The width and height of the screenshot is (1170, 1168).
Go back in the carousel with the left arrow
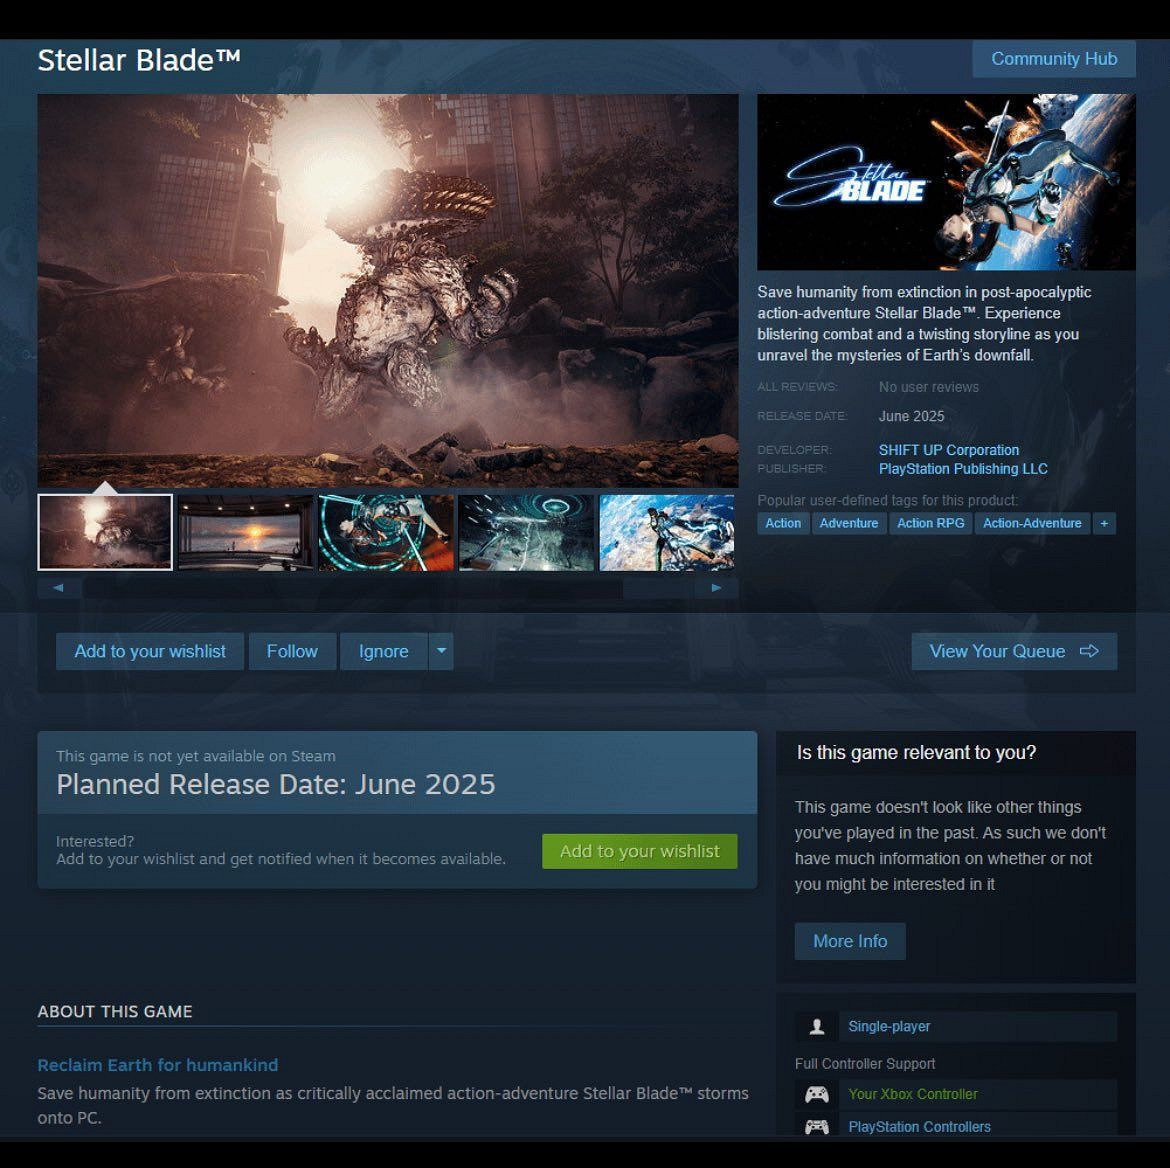click(58, 588)
